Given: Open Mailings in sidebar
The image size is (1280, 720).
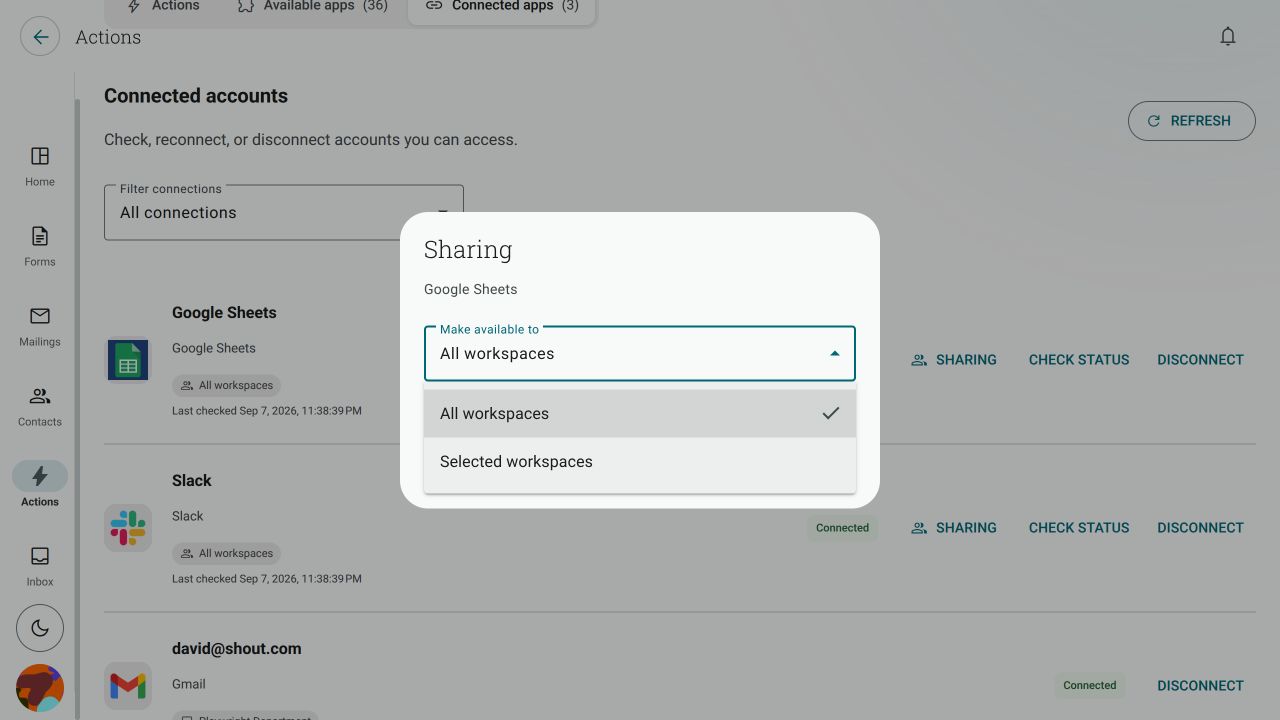Looking at the screenshot, I should point(40,327).
